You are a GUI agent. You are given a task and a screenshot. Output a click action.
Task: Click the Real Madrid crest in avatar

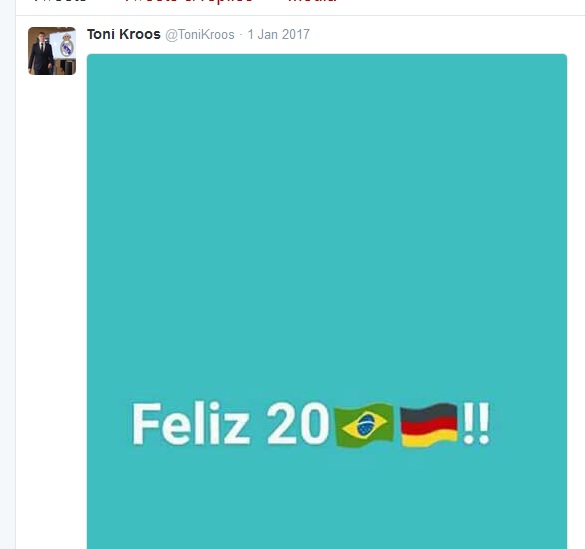coord(66,46)
